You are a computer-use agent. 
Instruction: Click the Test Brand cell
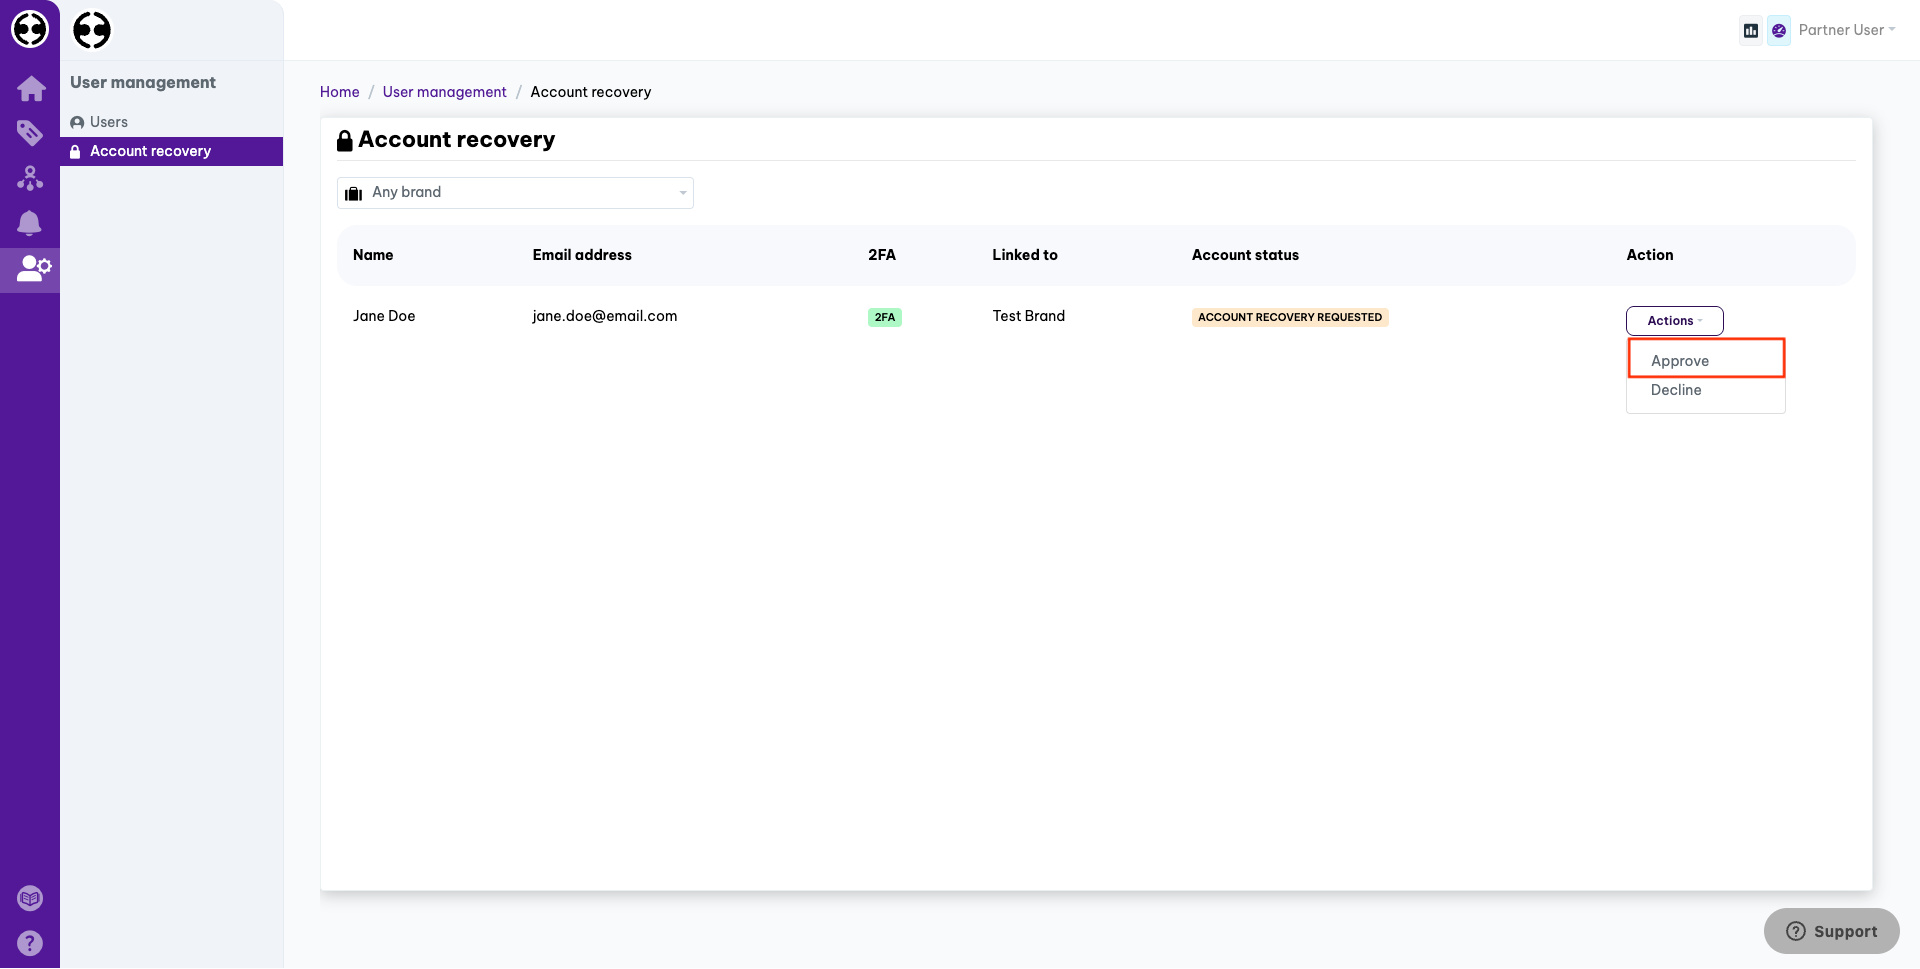pyautogui.click(x=1029, y=316)
